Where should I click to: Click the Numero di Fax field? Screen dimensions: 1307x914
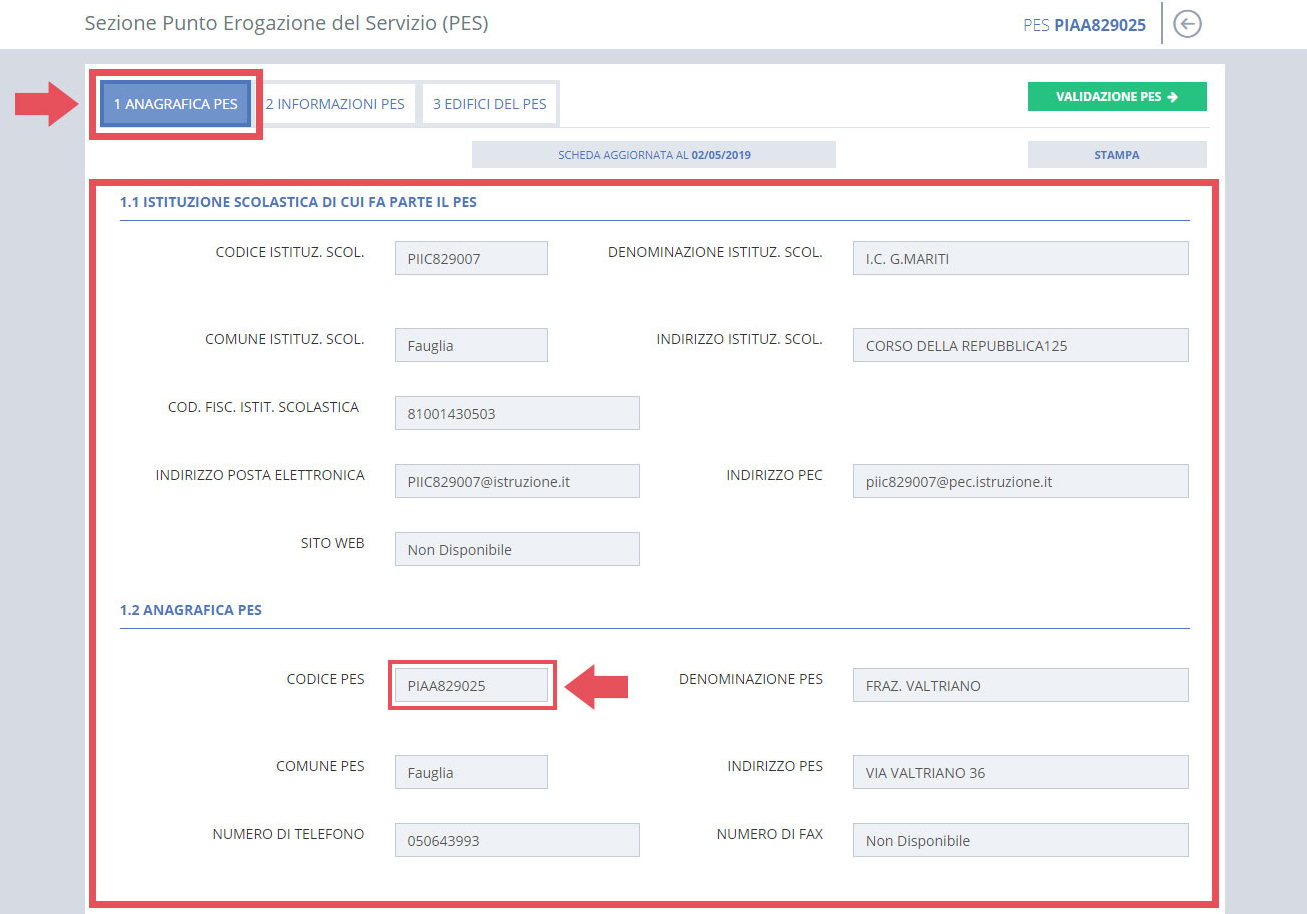pyautogui.click(x=1020, y=840)
